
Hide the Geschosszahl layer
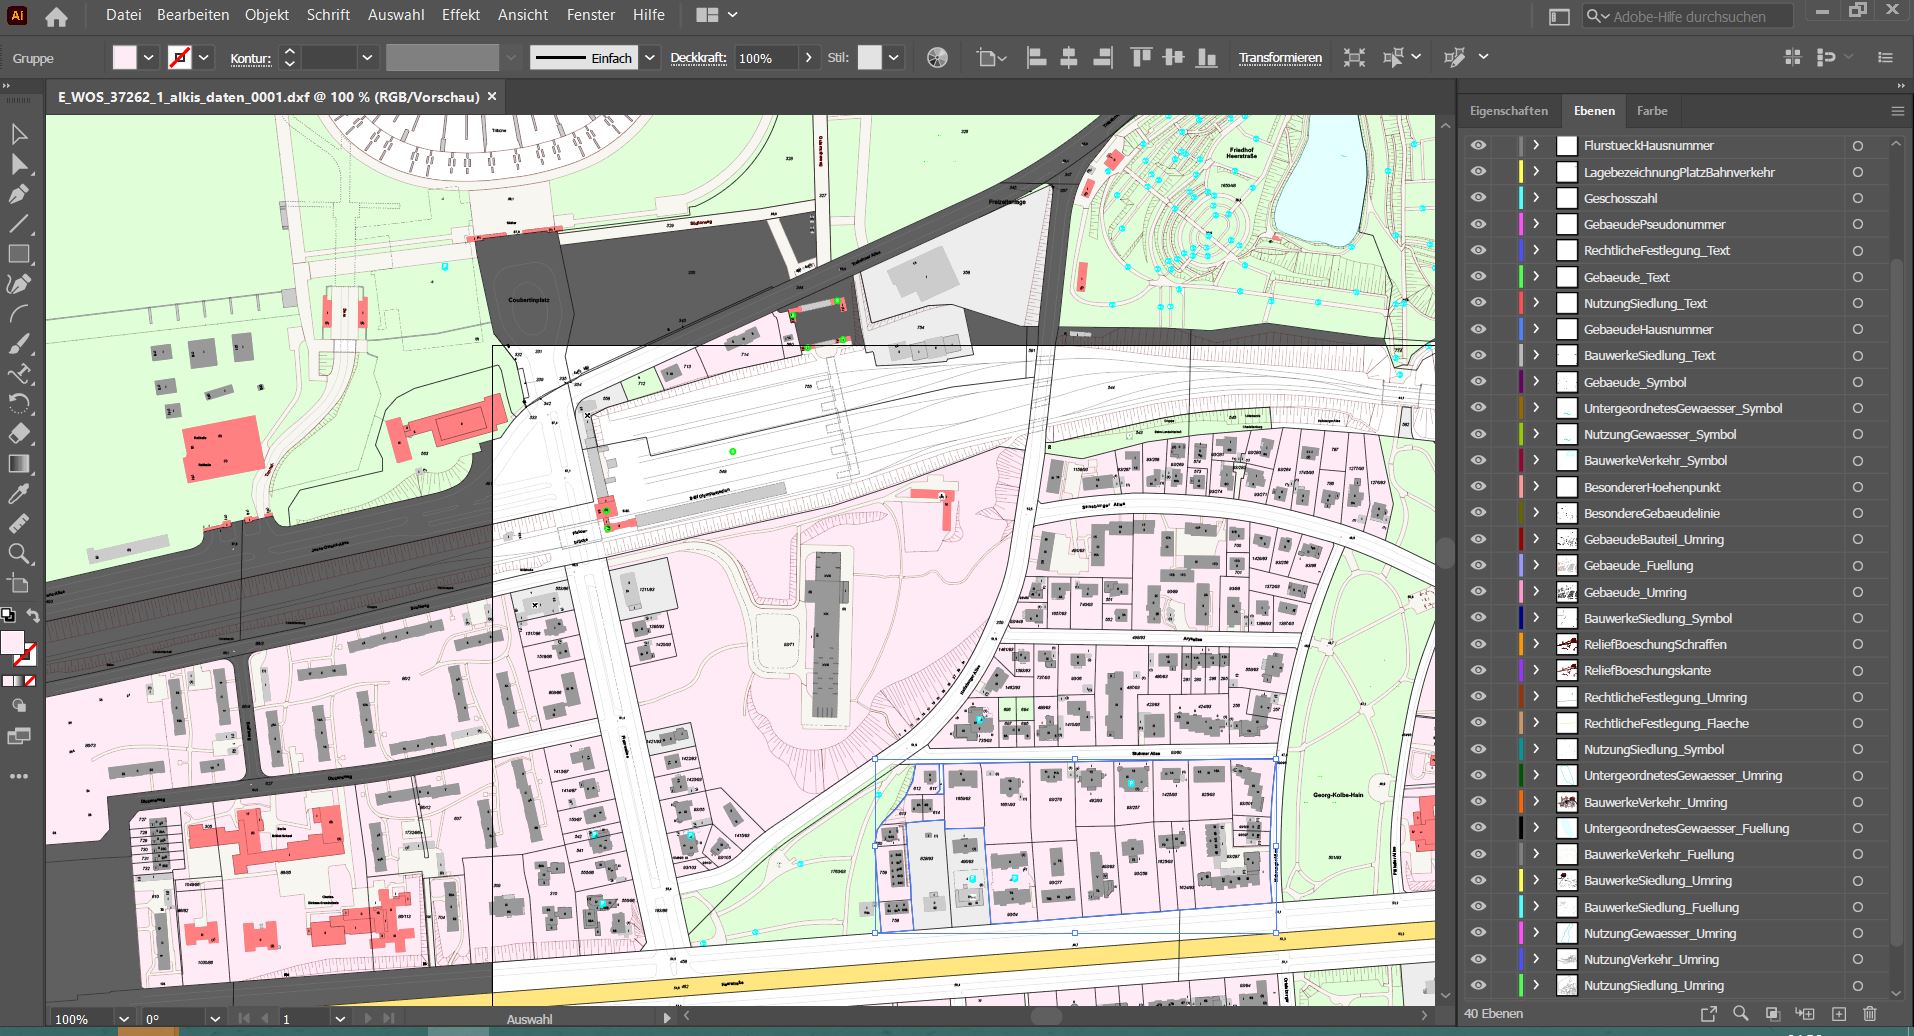(1478, 198)
